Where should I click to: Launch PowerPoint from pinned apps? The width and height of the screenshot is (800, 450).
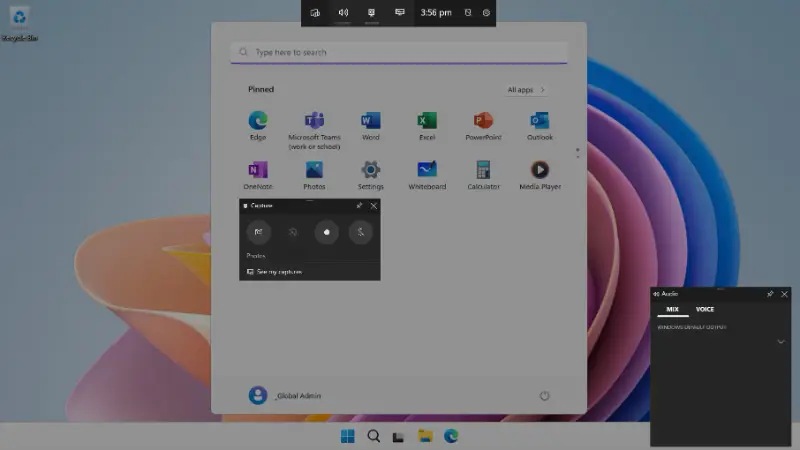click(483, 126)
